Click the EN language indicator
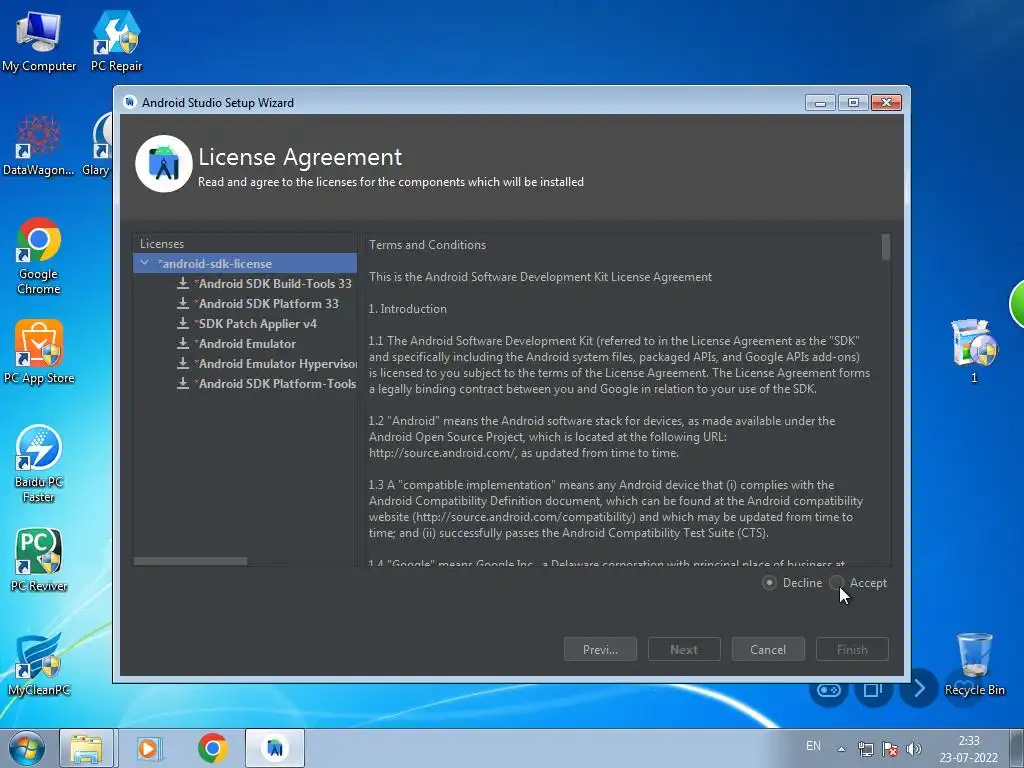This screenshot has height=768, width=1024. pyautogui.click(x=813, y=746)
